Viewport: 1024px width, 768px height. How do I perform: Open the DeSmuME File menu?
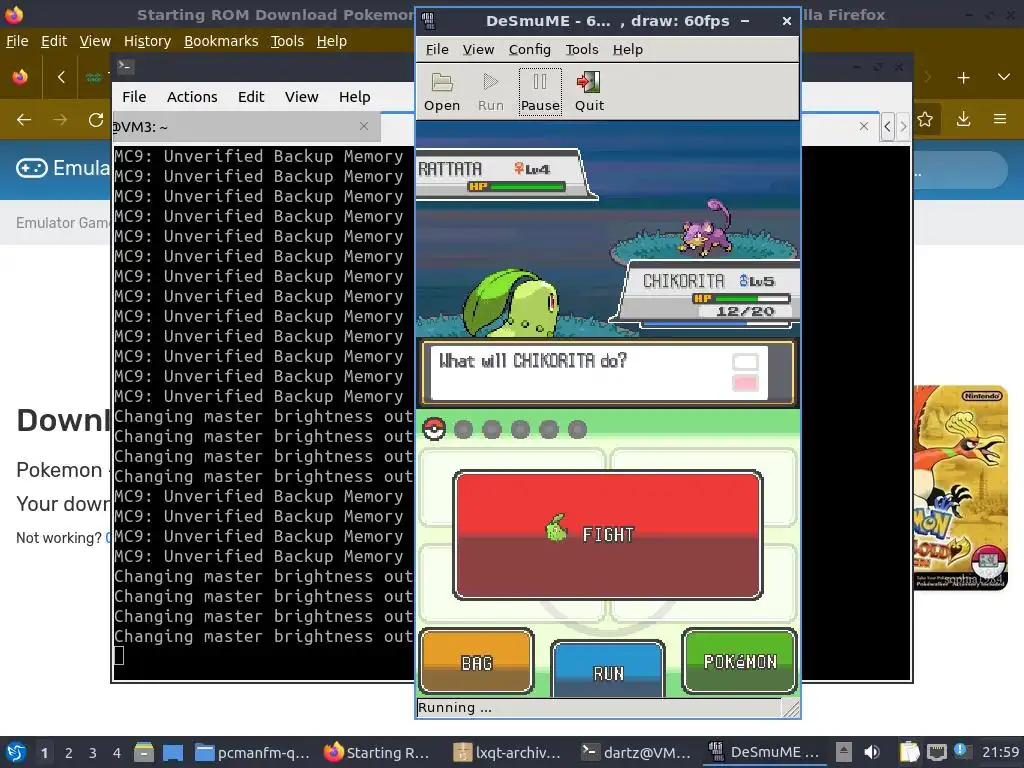[437, 50]
